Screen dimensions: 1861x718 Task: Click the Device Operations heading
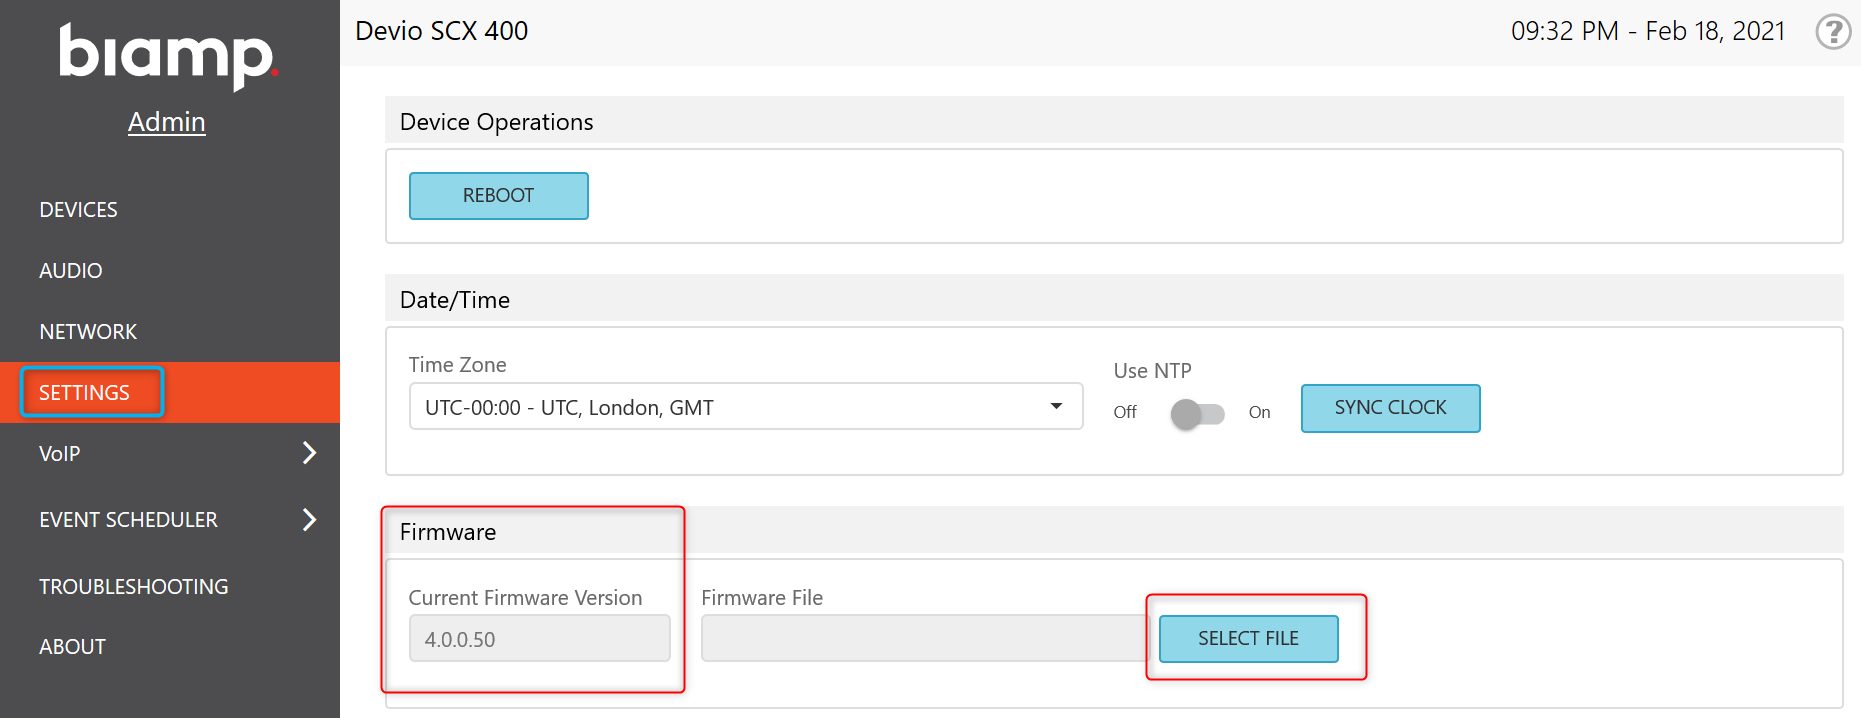pos(497,122)
